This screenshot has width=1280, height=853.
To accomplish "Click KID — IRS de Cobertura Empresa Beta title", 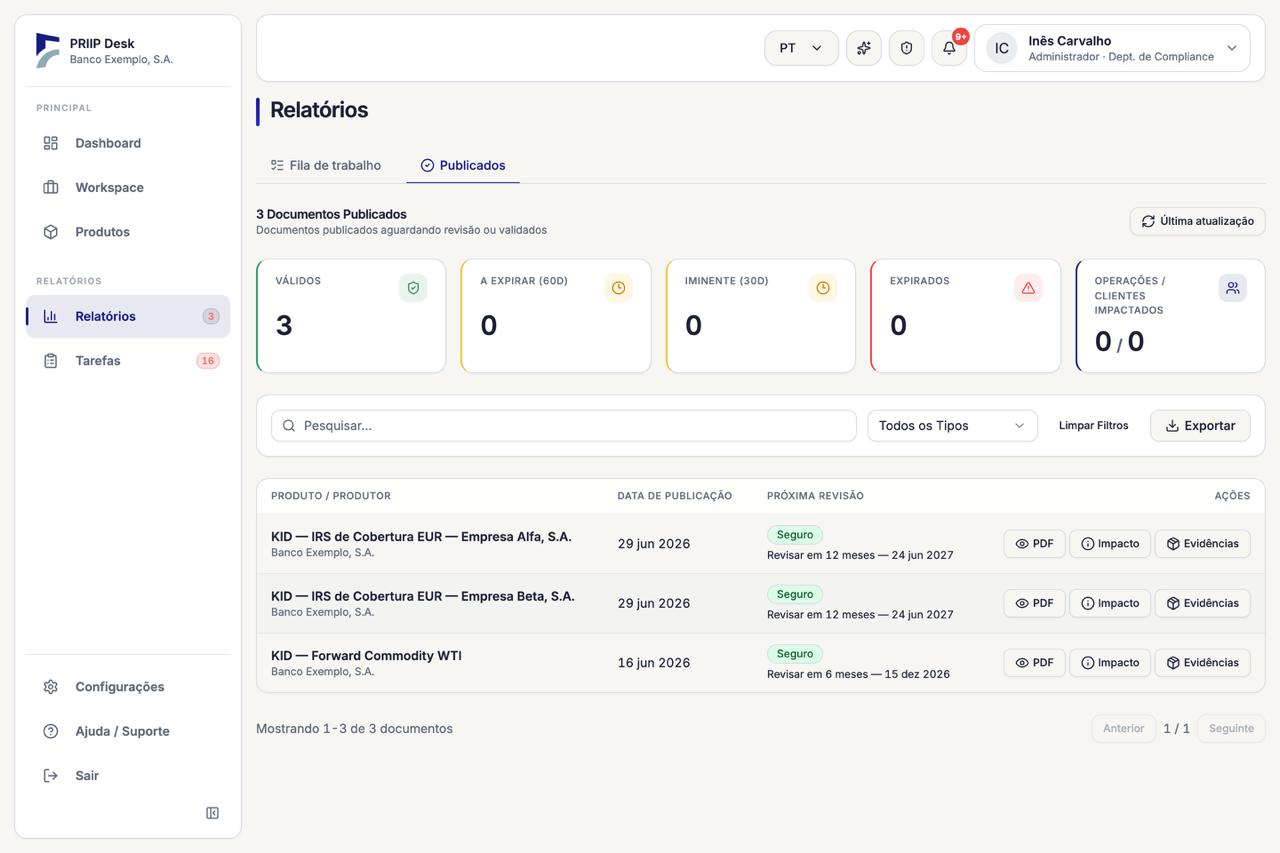I will click(422, 596).
